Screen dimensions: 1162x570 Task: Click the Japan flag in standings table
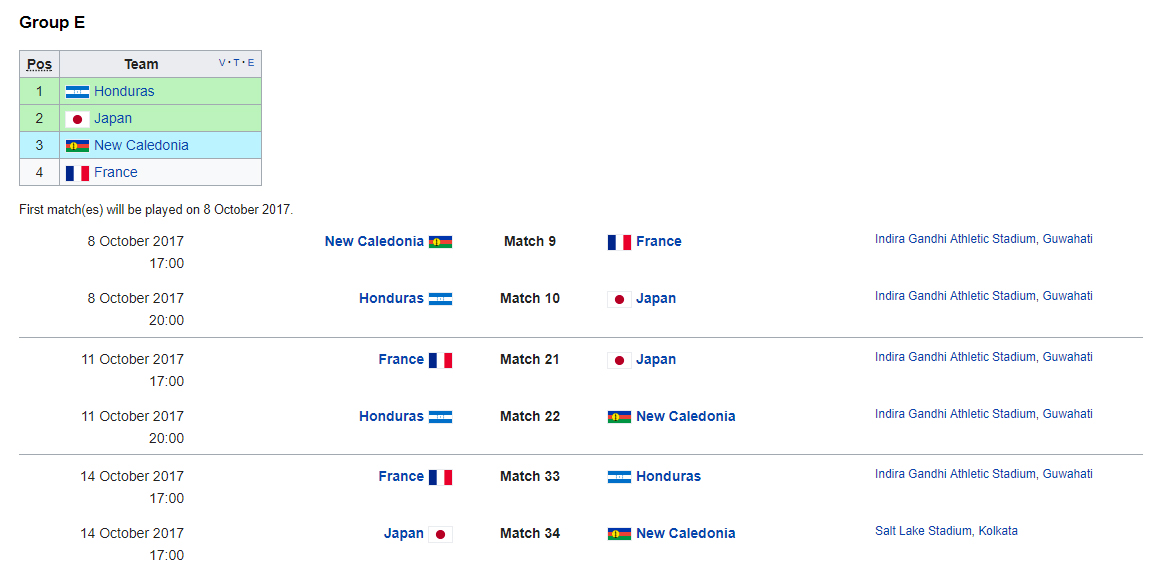point(77,119)
